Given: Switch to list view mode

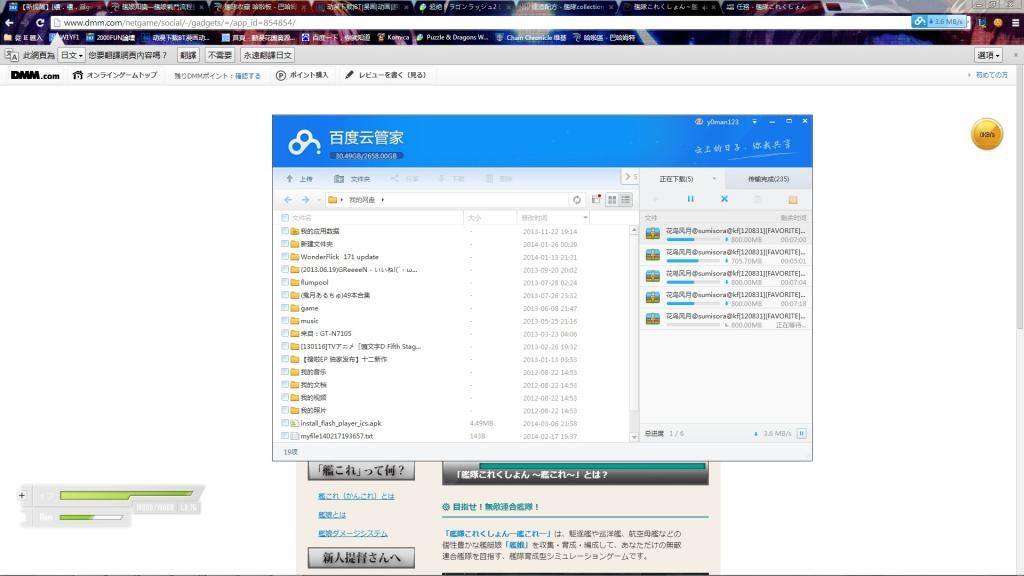Looking at the screenshot, I should point(626,200).
